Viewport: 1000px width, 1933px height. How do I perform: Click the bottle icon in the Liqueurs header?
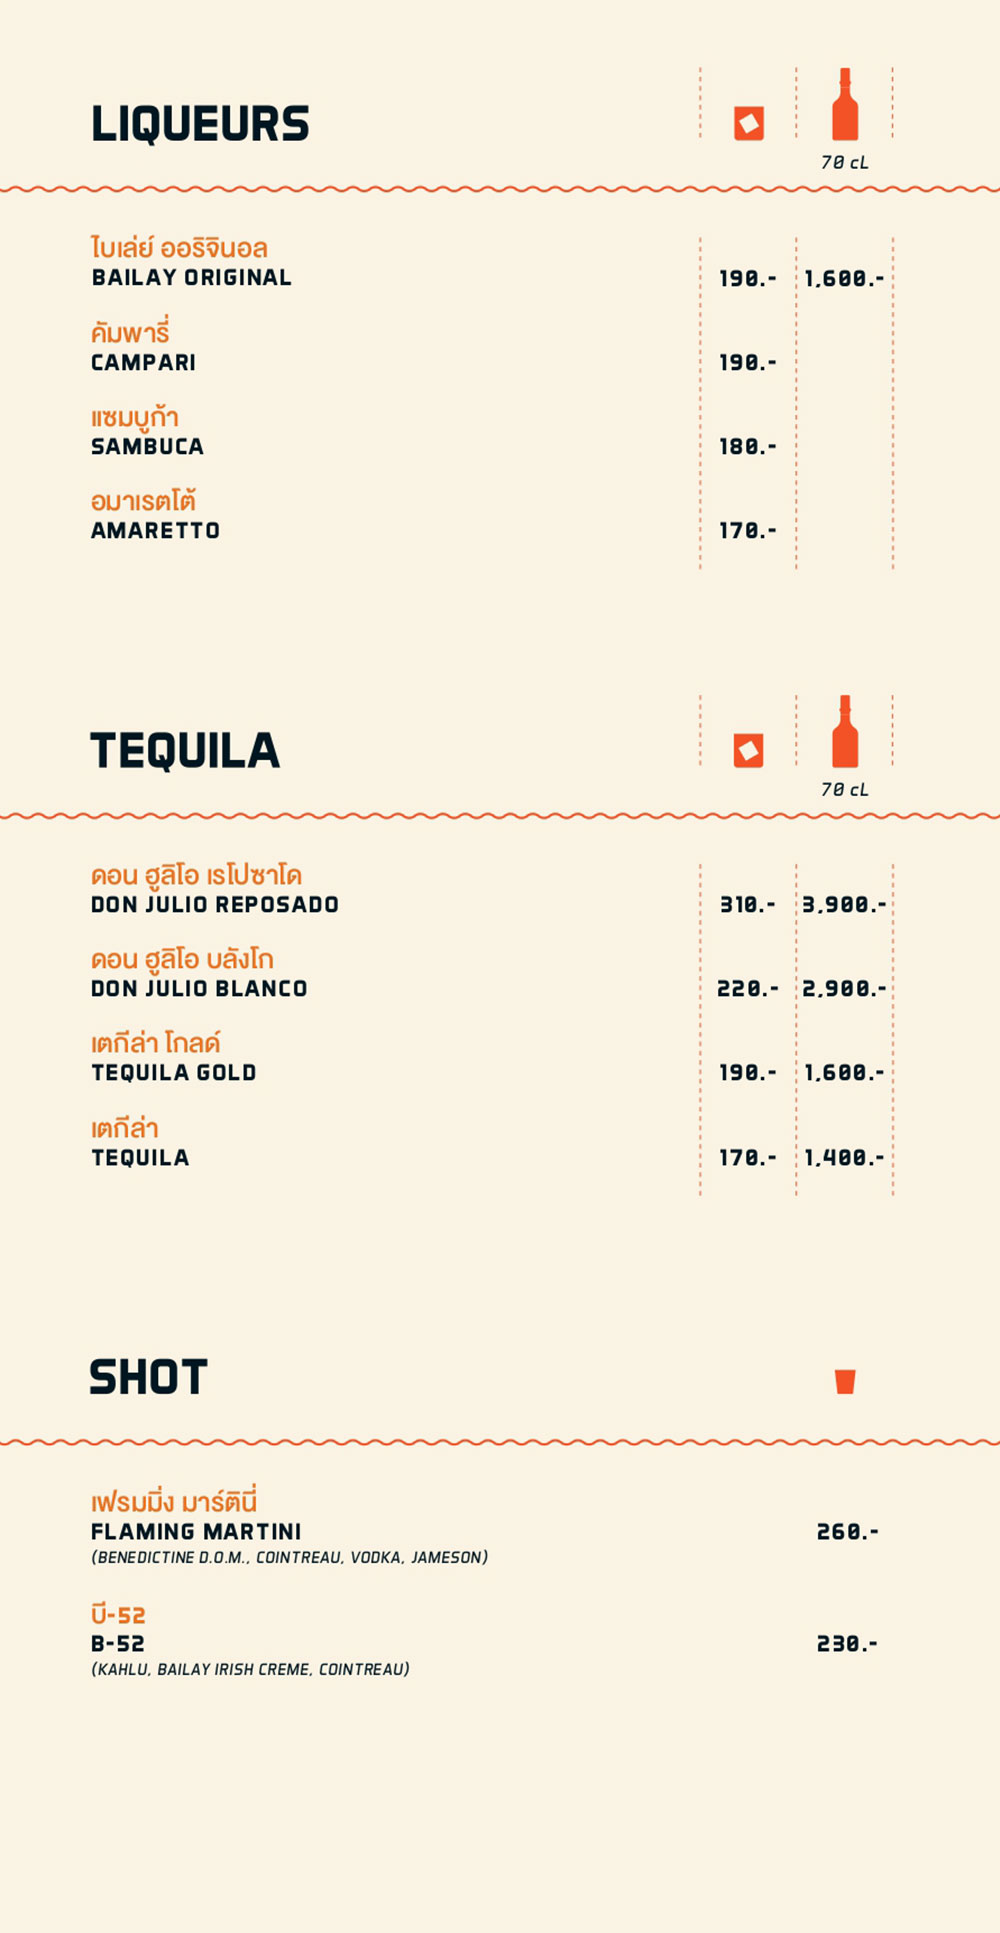click(845, 104)
